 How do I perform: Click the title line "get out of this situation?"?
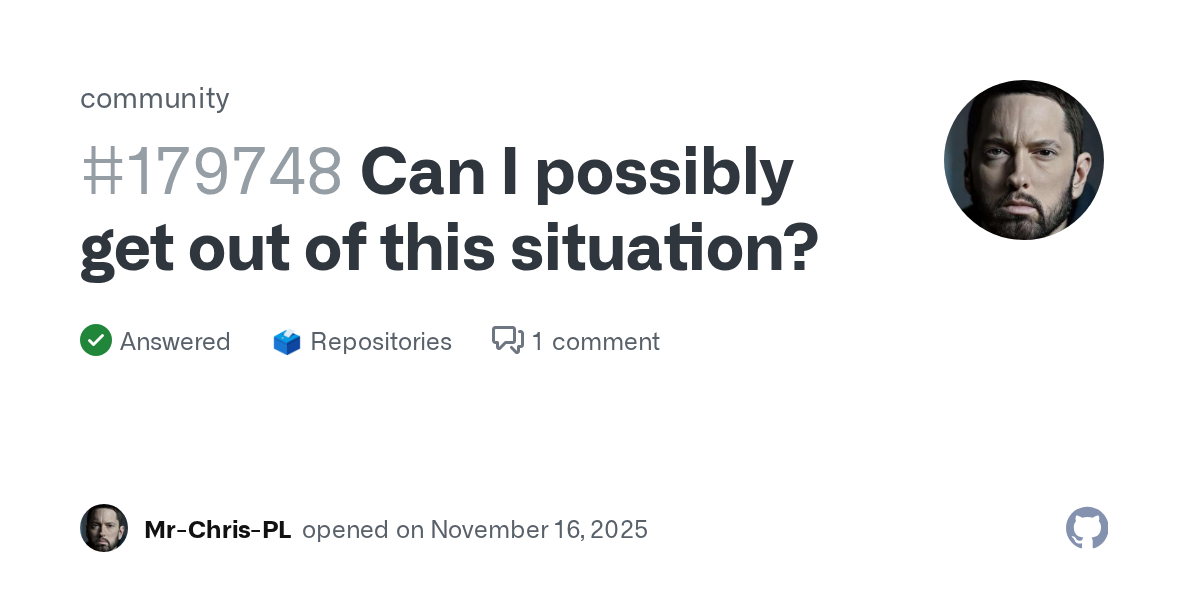click(x=449, y=248)
